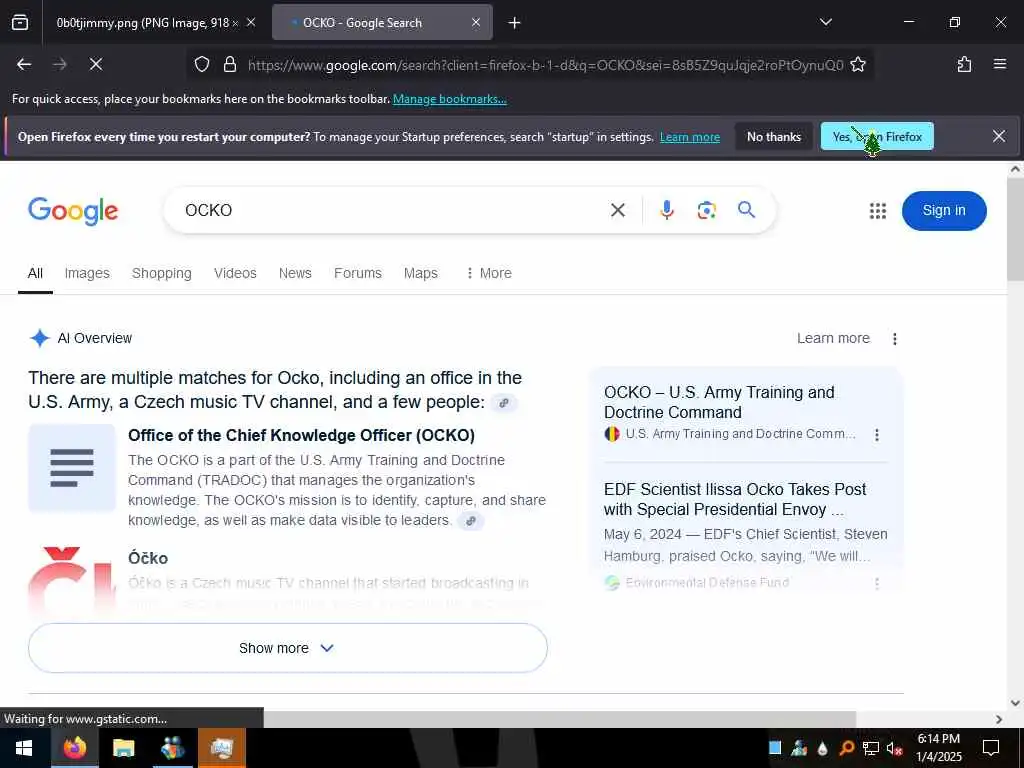Select the All results tab
This screenshot has height=768, width=1024.
click(x=35, y=274)
